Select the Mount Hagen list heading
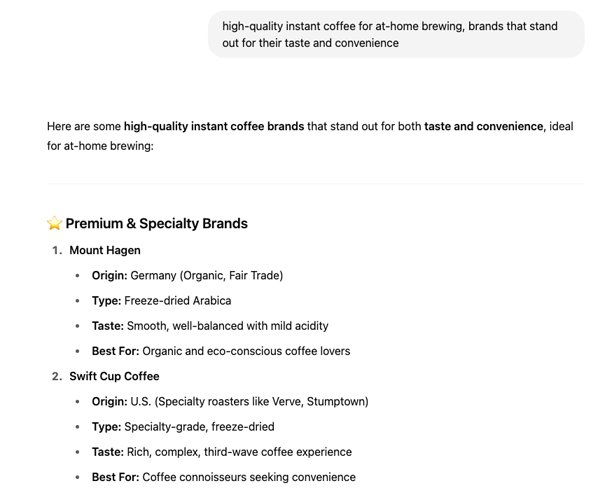Viewport: 598px width, 496px height. pyautogui.click(x=105, y=250)
